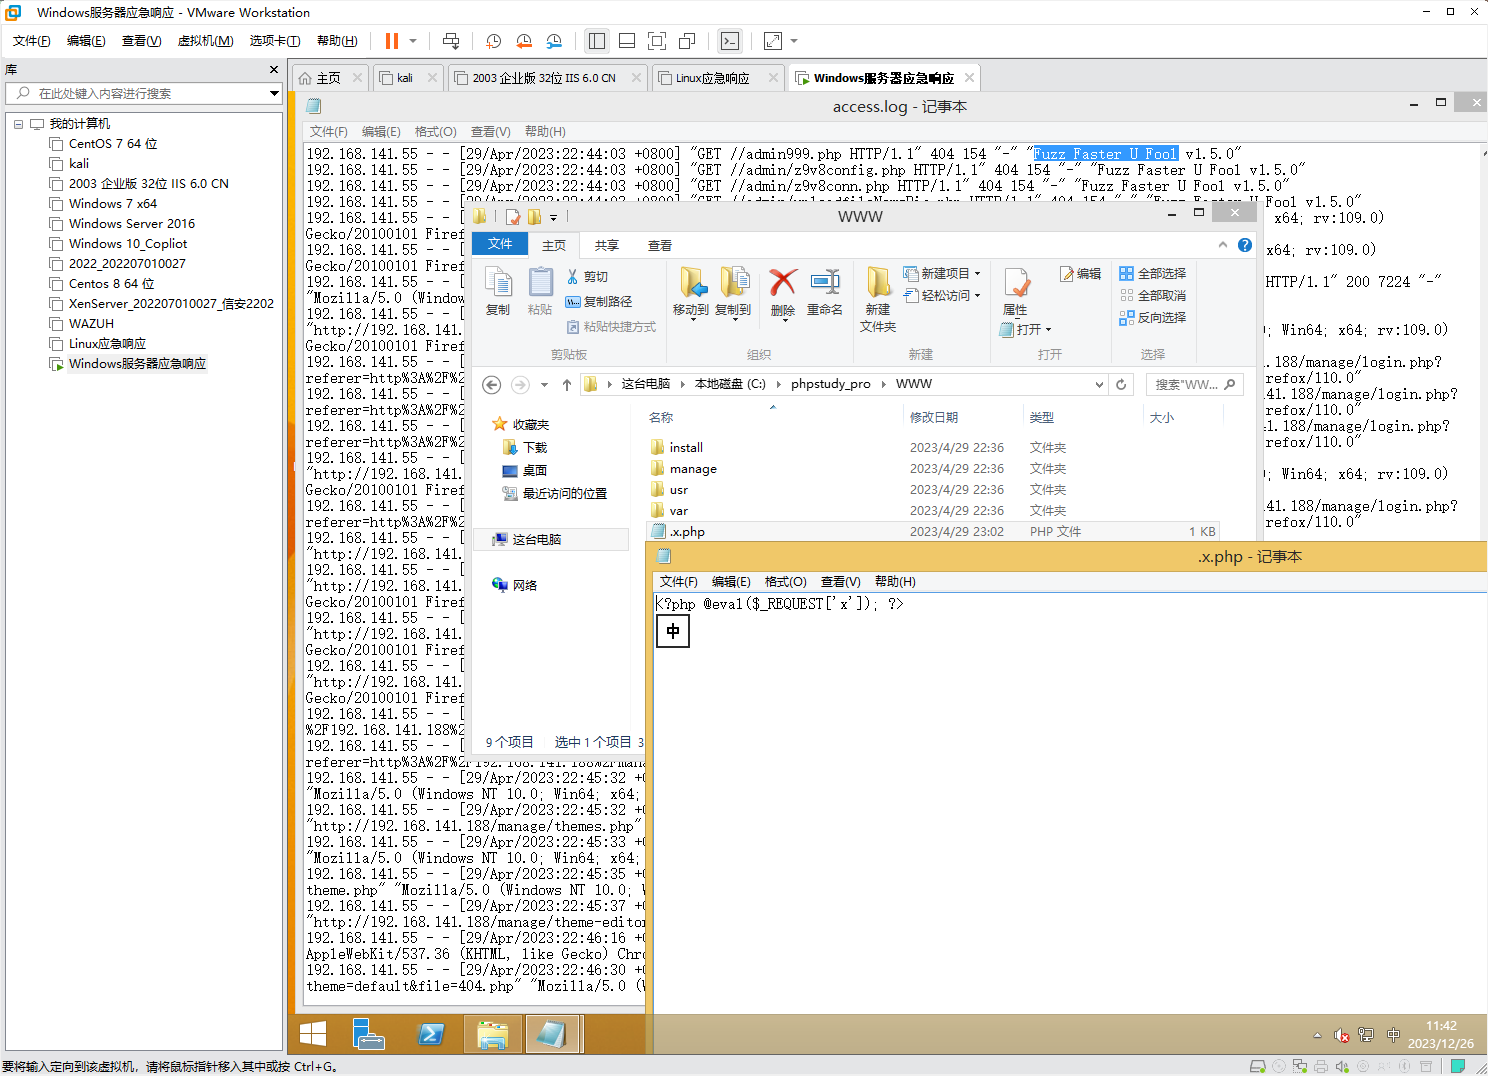The height and width of the screenshot is (1076, 1488).
Task: Switch to the kali VM tab
Action: 405,78
